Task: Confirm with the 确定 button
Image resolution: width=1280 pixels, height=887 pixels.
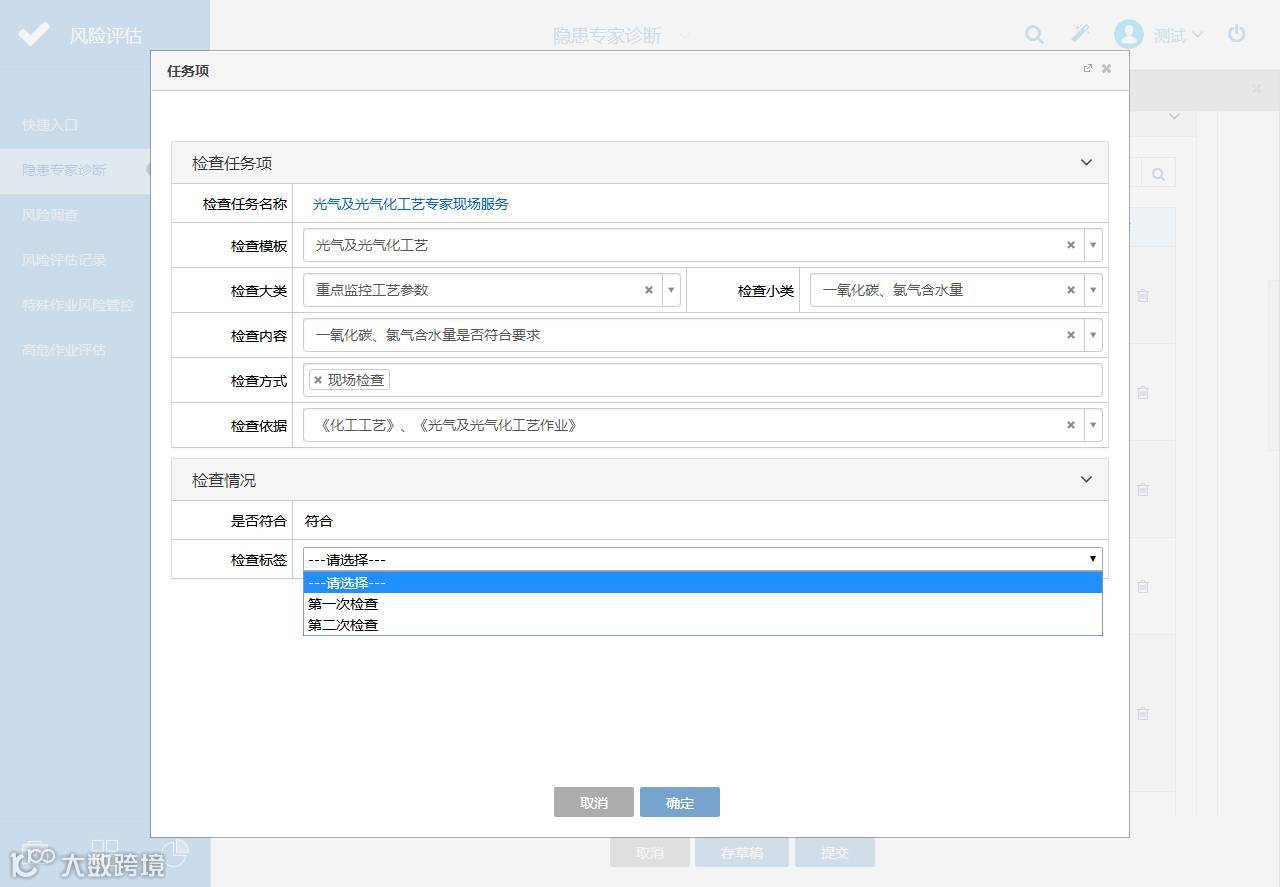Action: [x=680, y=802]
